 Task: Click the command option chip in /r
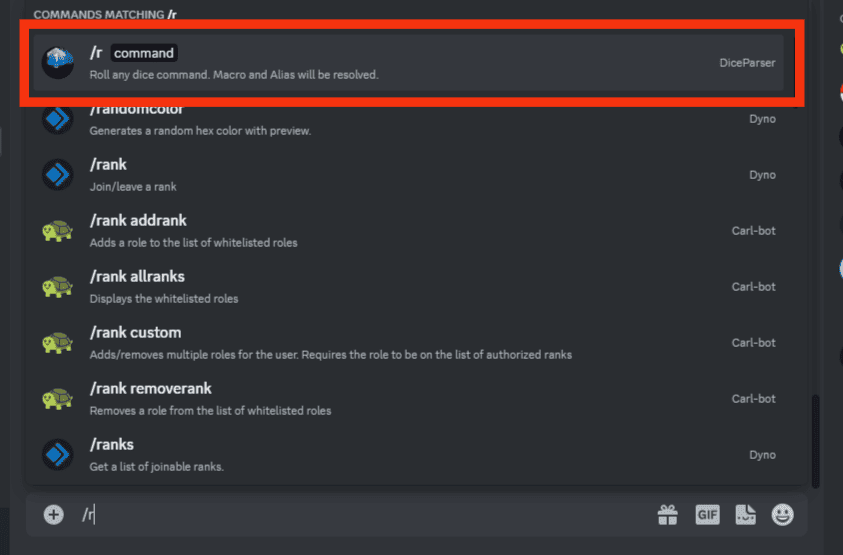pyautogui.click(x=144, y=53)
